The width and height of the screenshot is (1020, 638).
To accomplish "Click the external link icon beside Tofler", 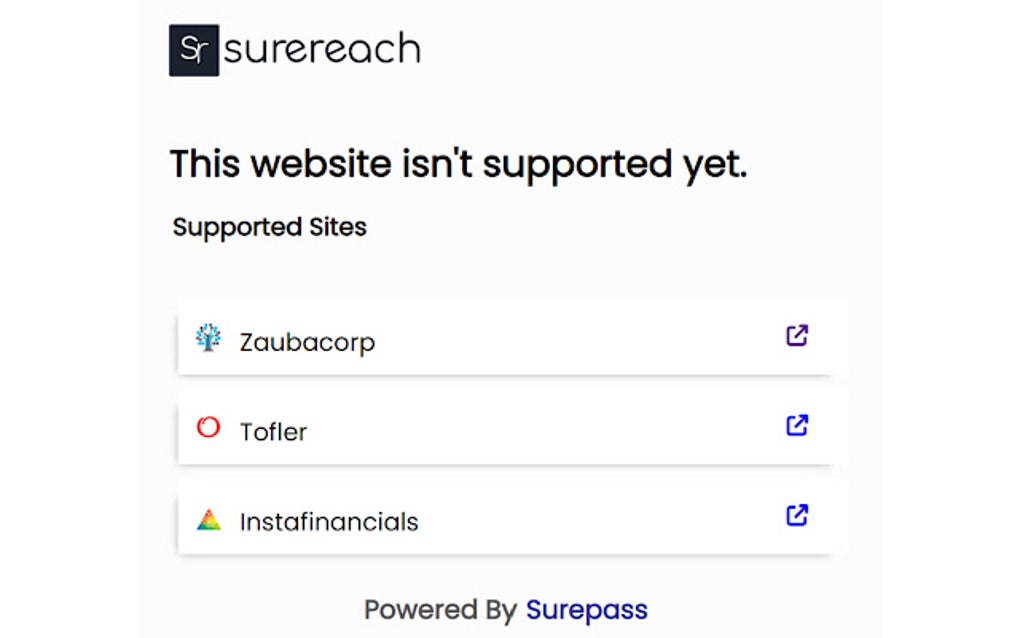I will [x=796, y=426].
